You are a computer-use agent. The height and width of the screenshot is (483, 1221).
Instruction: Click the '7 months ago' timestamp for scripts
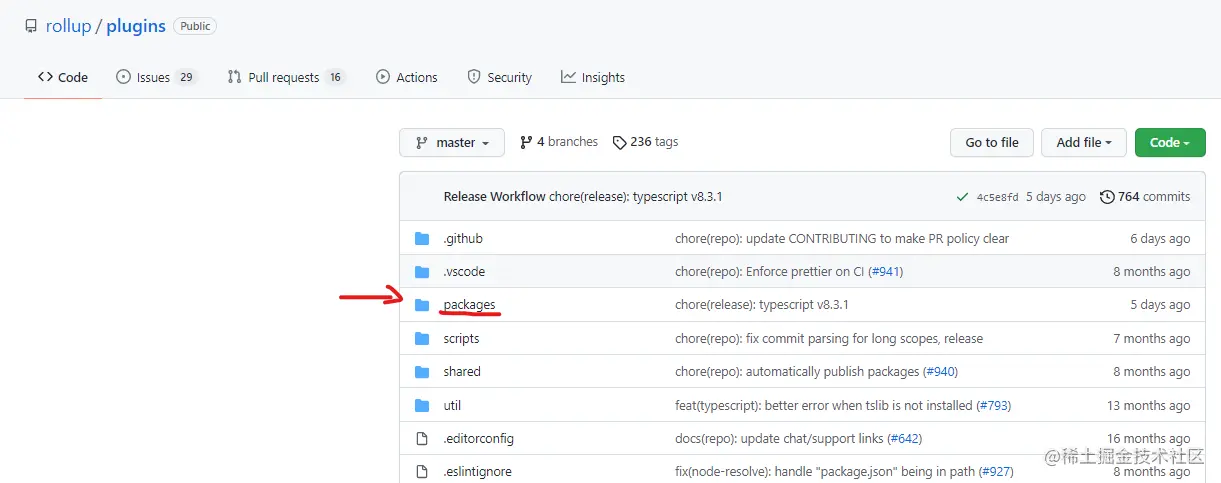tap(1152, 339)
